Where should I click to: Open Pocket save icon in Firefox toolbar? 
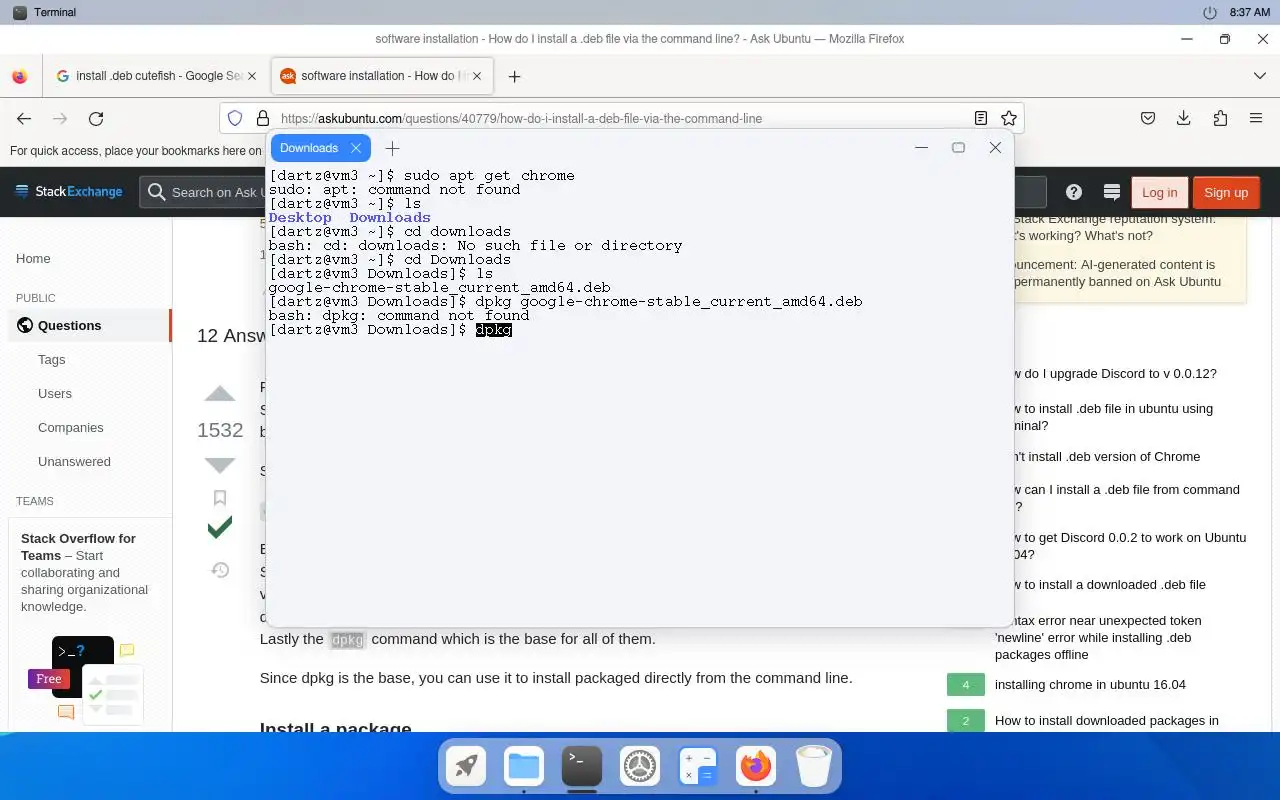tap(1148, 118)
